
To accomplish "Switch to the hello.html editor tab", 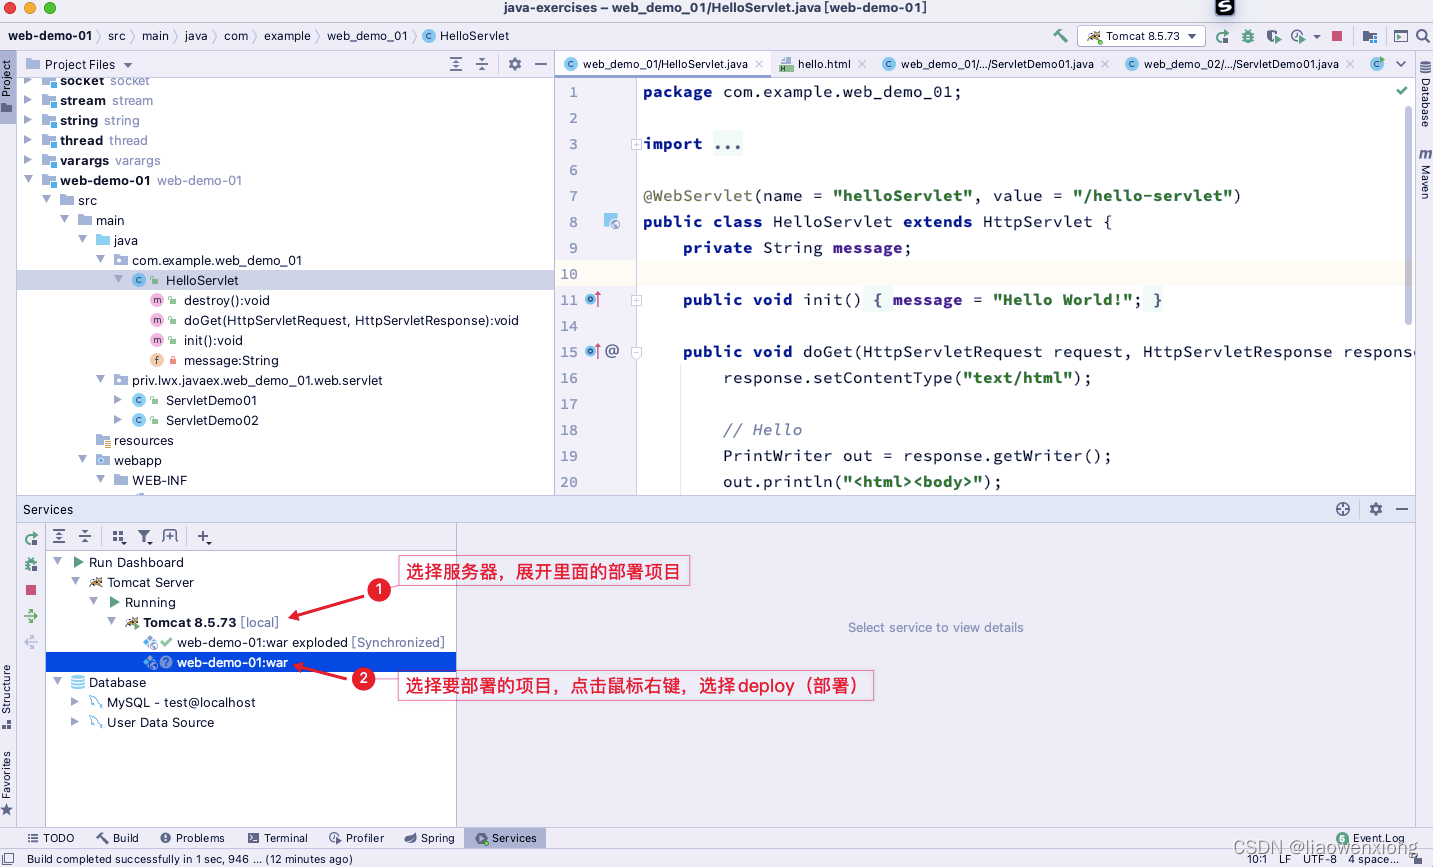I will click(824, 64).
